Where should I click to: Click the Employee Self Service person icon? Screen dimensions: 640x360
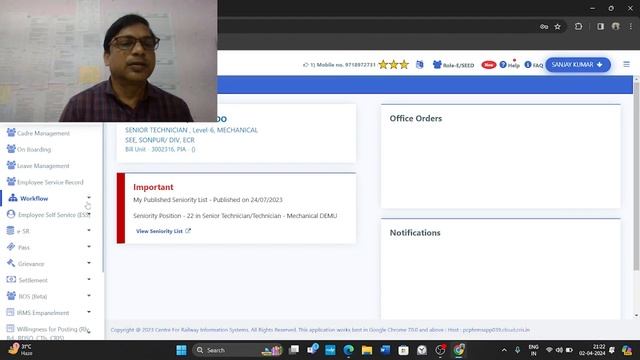[11, 214]
